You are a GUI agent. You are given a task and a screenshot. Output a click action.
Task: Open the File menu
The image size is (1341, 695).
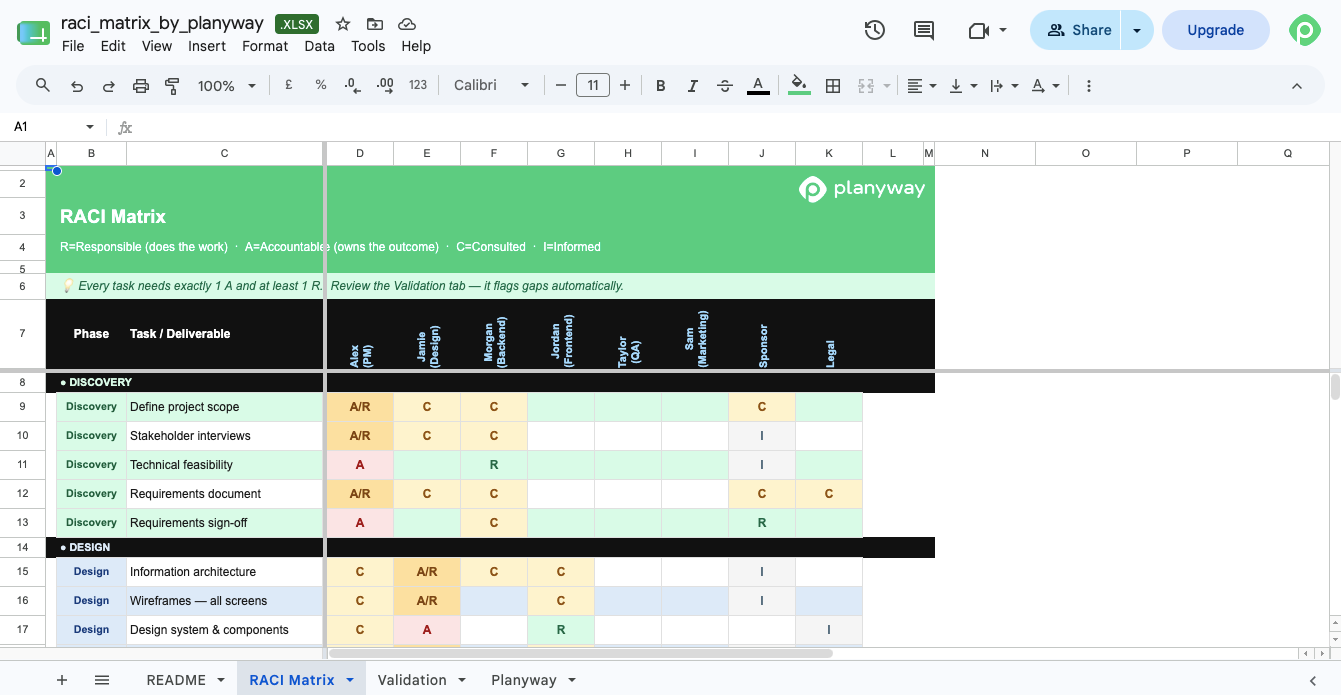pos(73,46)
